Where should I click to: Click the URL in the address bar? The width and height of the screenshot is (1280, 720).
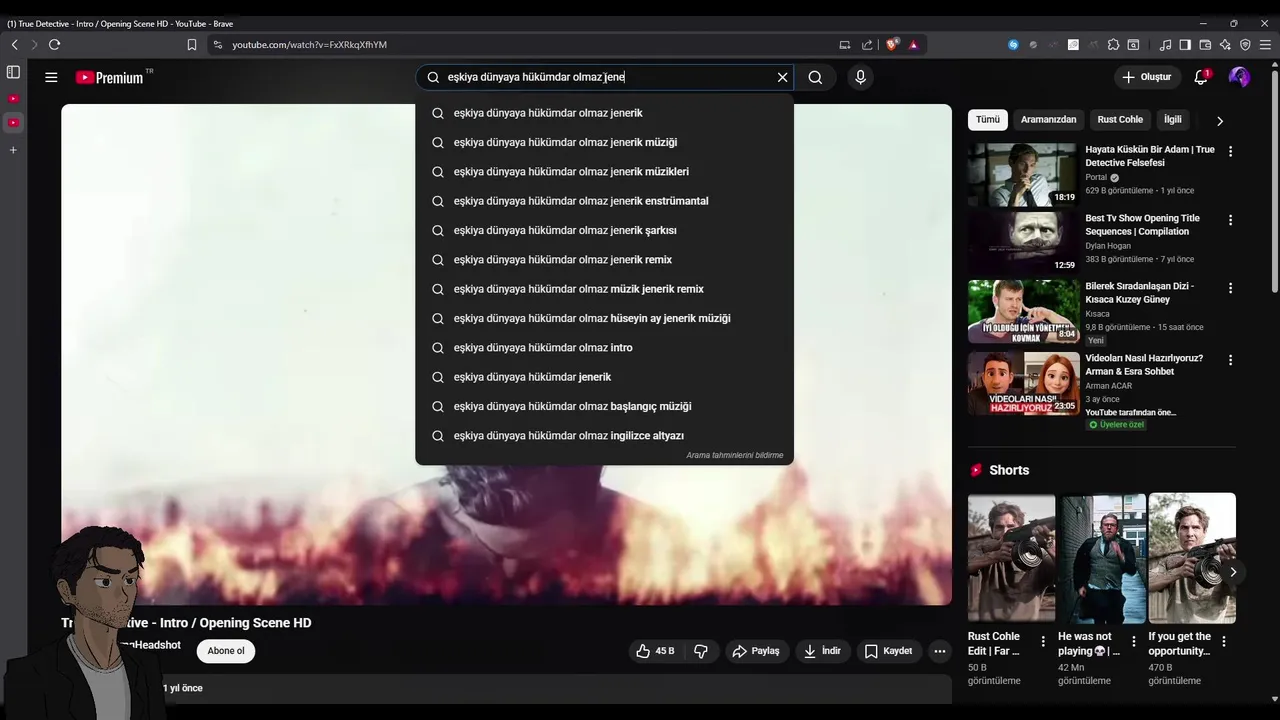pos(310,45)
